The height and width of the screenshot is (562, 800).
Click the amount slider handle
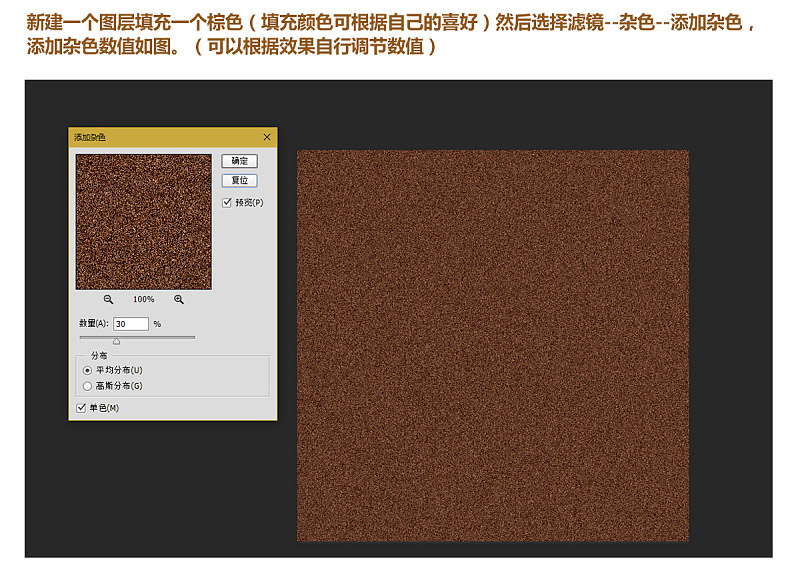pyautogui.click(x=116, y=341)
